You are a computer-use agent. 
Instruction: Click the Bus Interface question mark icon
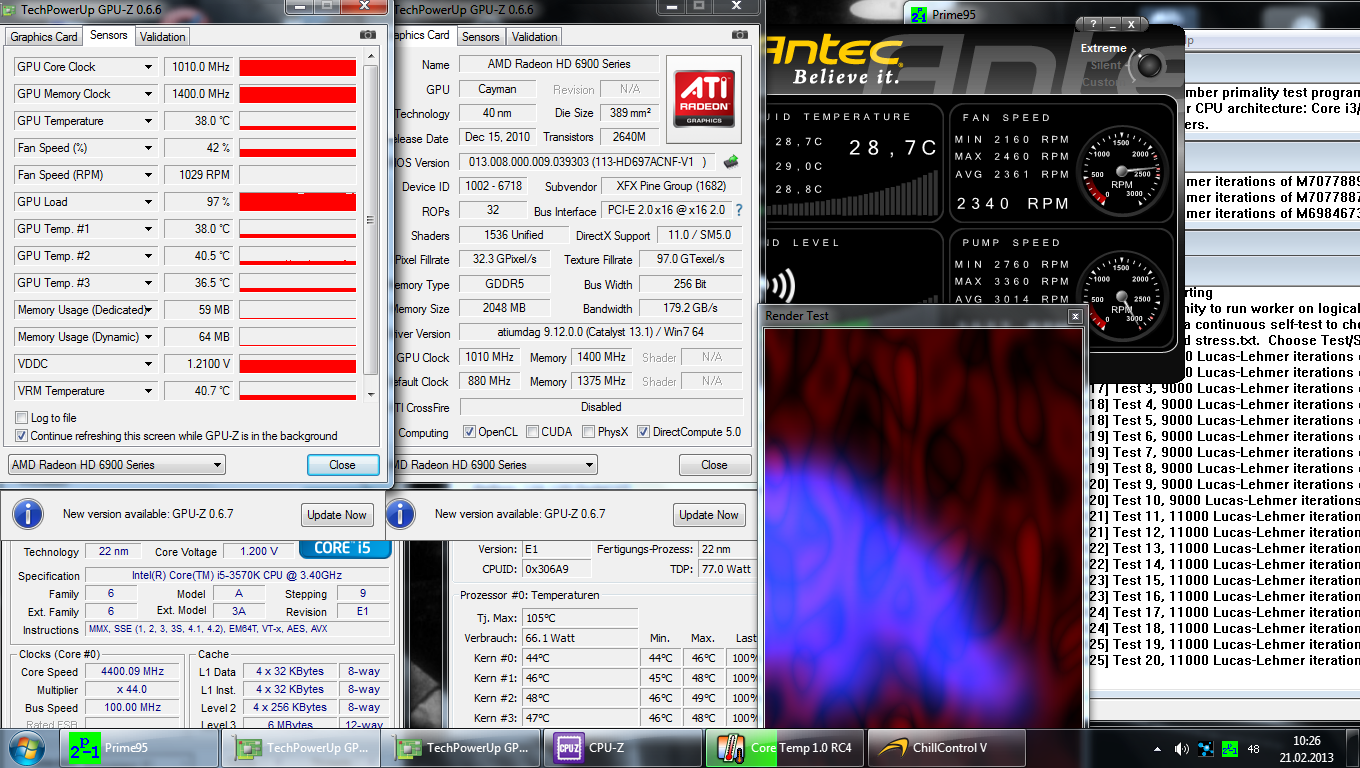click(x=739, y=211)
